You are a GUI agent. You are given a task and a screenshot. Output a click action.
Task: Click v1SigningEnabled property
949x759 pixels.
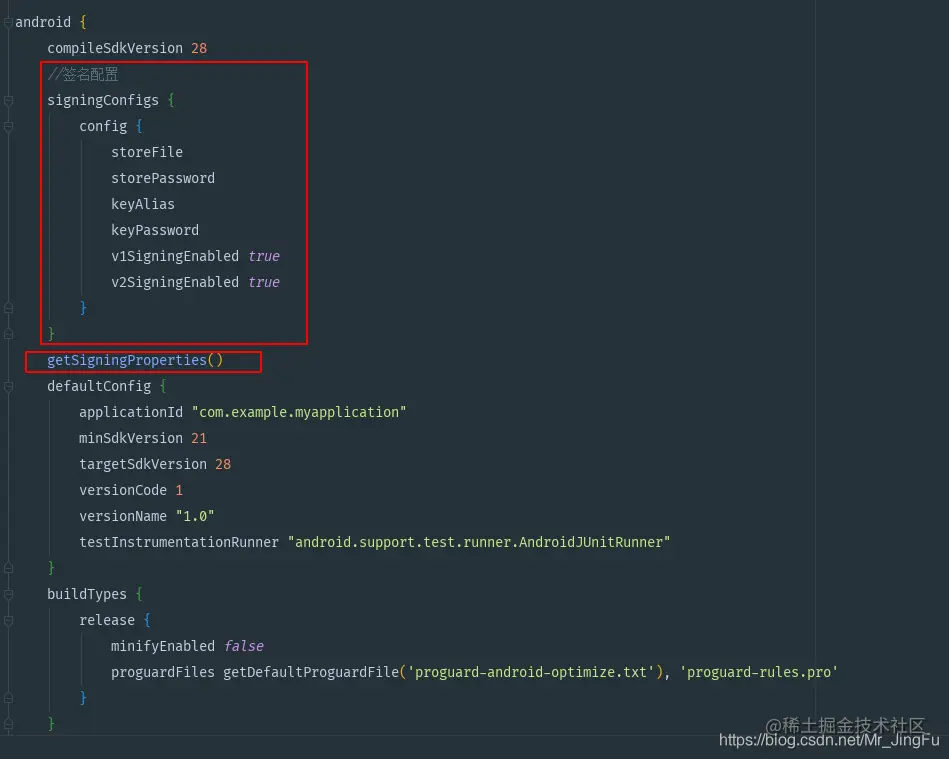tap(175, 257)
